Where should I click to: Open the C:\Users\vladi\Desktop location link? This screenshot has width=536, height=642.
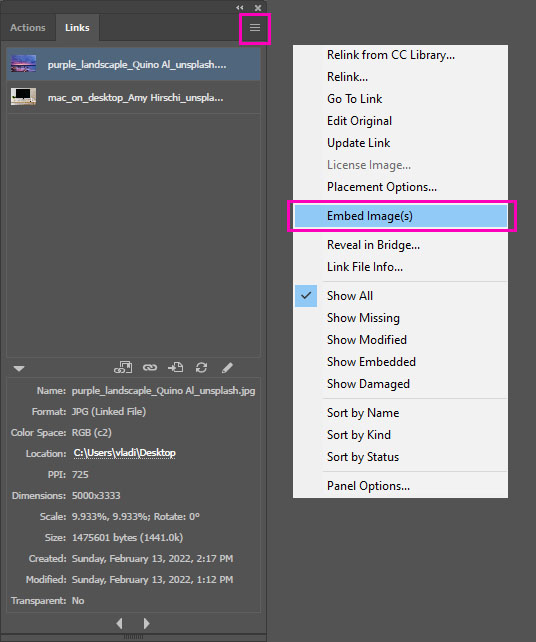[124, 453]
